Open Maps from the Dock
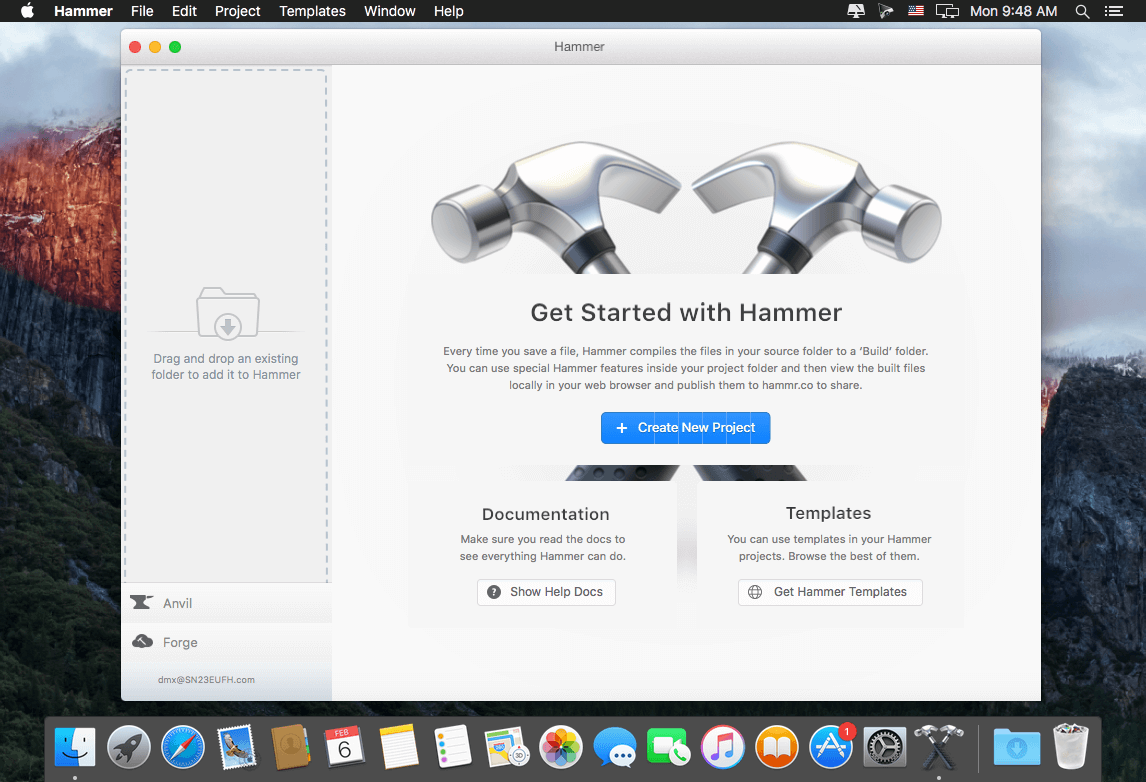Viewport: 1146px width, 782px height. click(506, 747)
